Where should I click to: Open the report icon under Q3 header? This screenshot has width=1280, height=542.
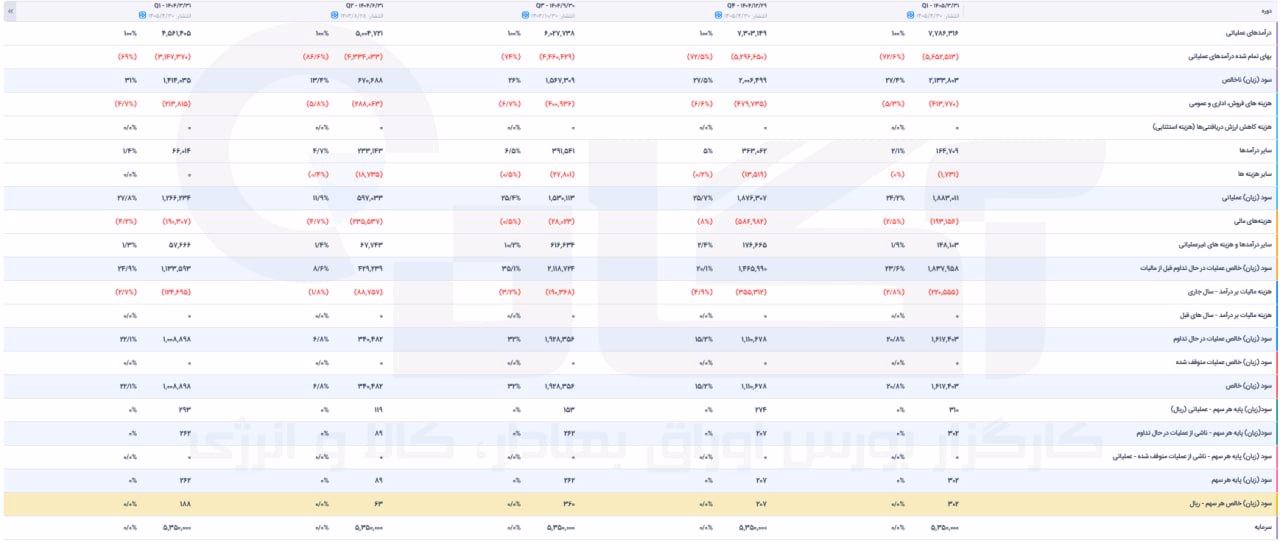(x=524, y=16)
